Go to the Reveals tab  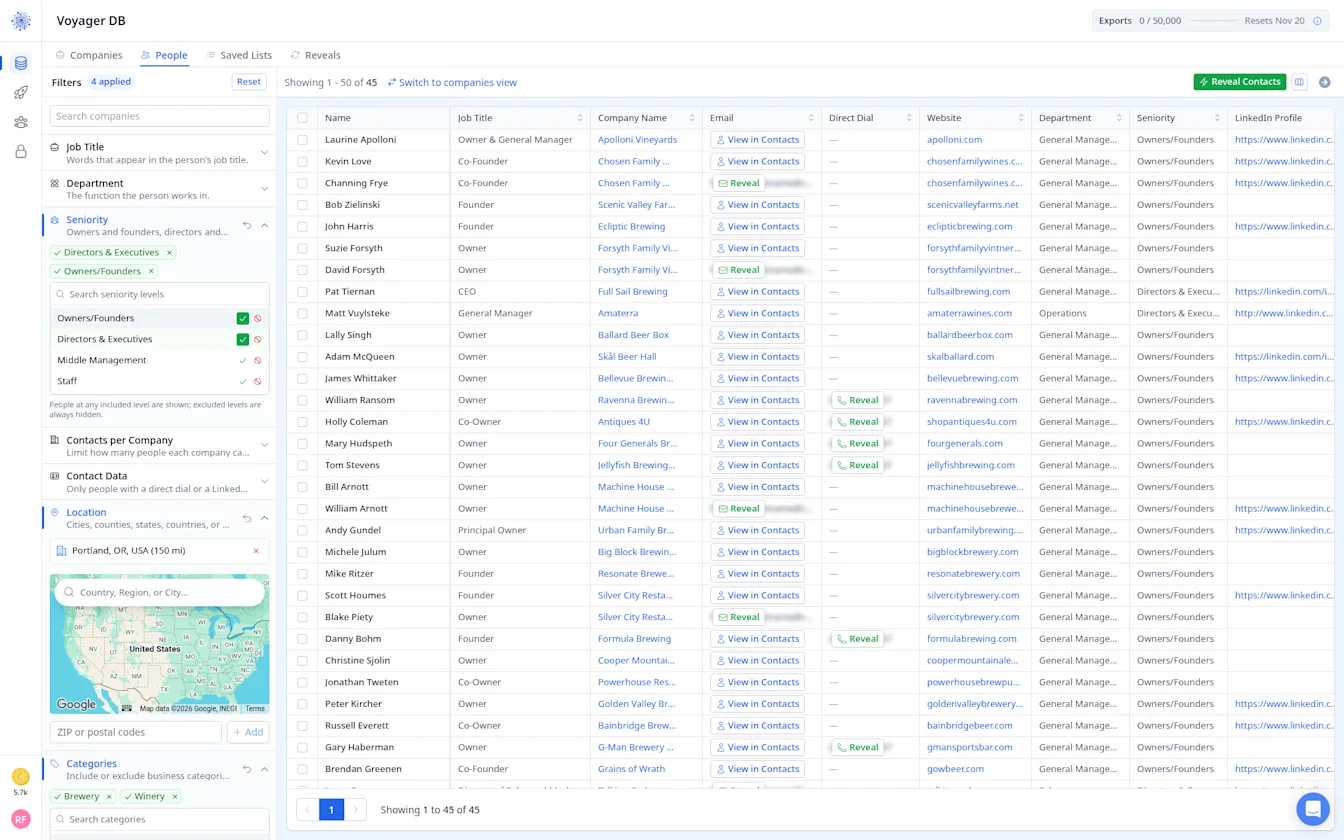(315, 55)
